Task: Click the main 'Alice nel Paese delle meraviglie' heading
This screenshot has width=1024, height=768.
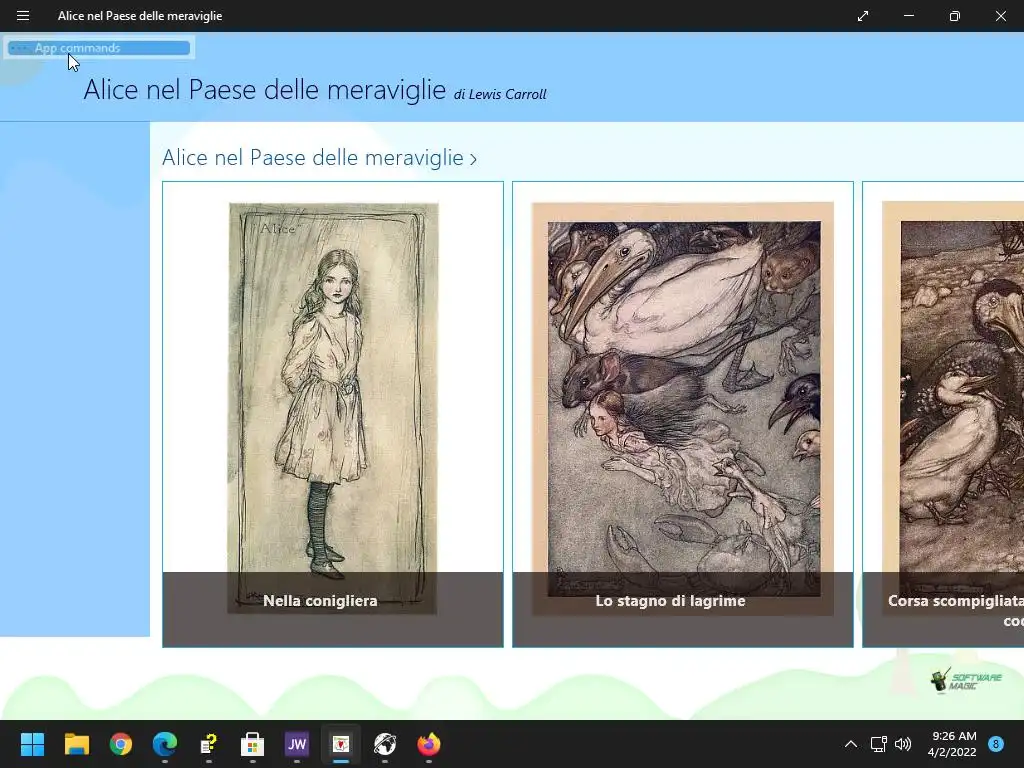Action: [x=264, y=89]
